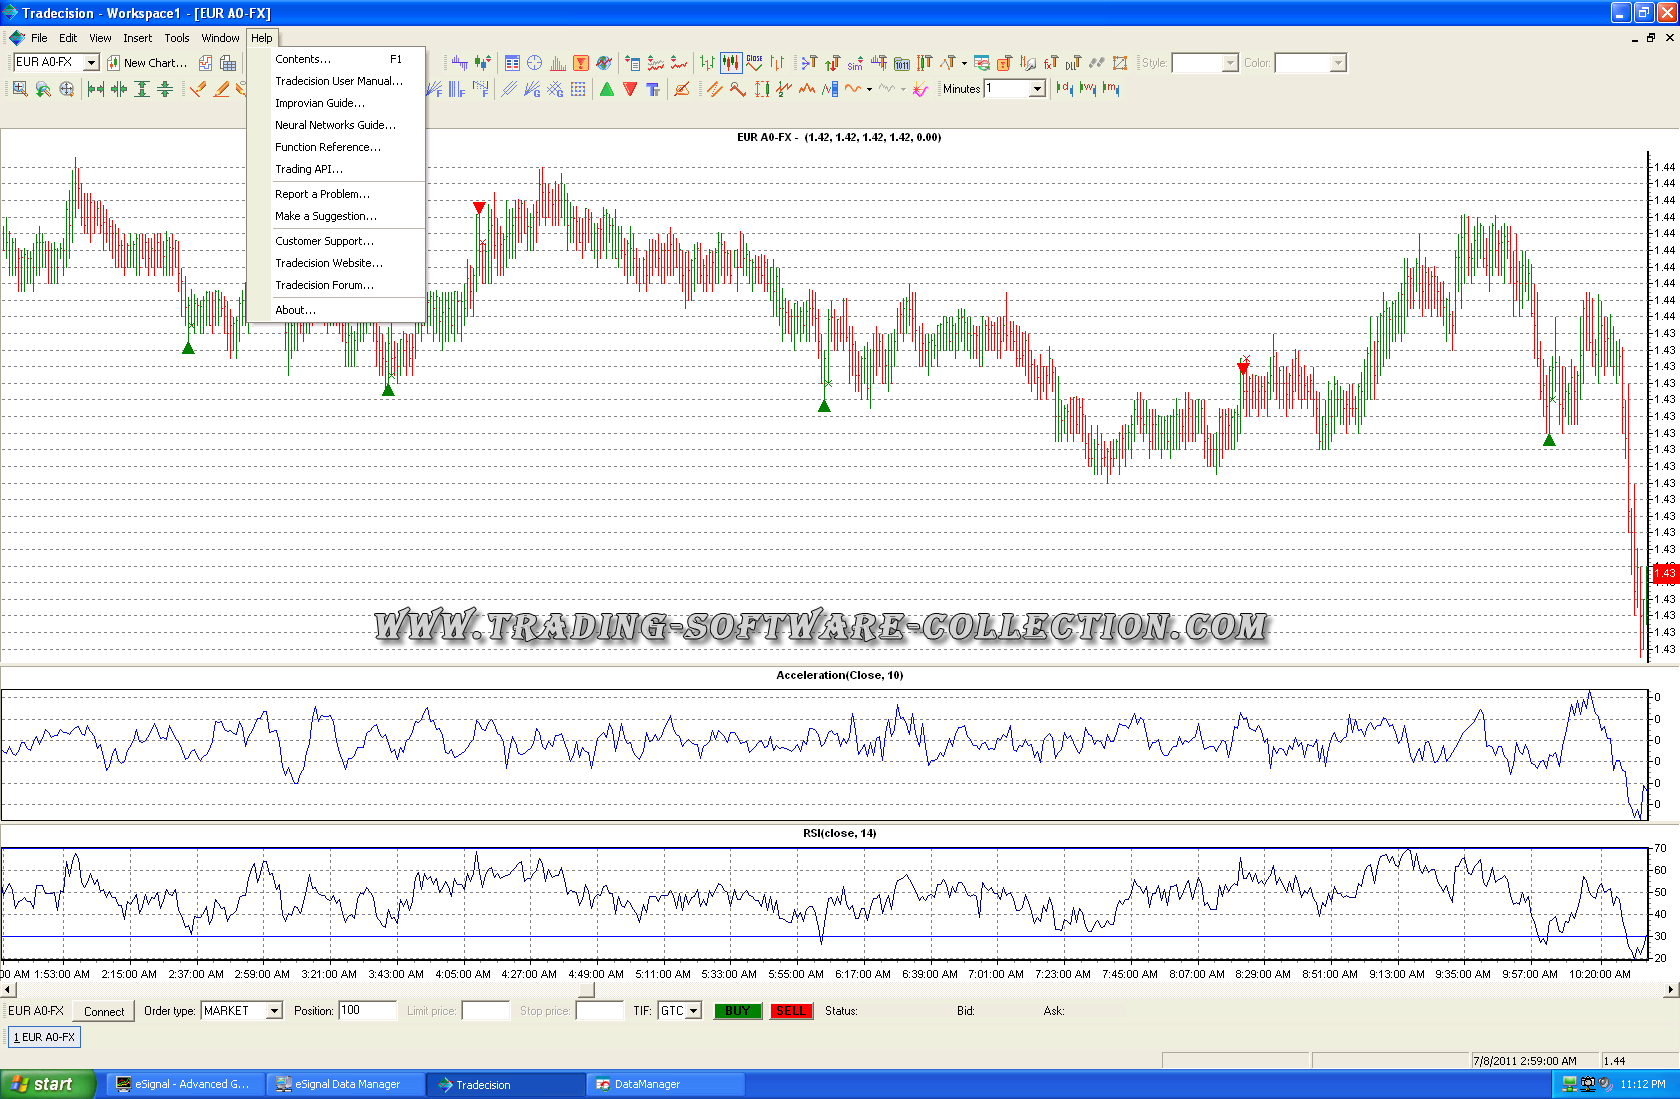The width and height of the screenshot is (1680, 1099).
Task: Open the EUR A0-FX symbol dropdown
Action: [x=91, y=63]
